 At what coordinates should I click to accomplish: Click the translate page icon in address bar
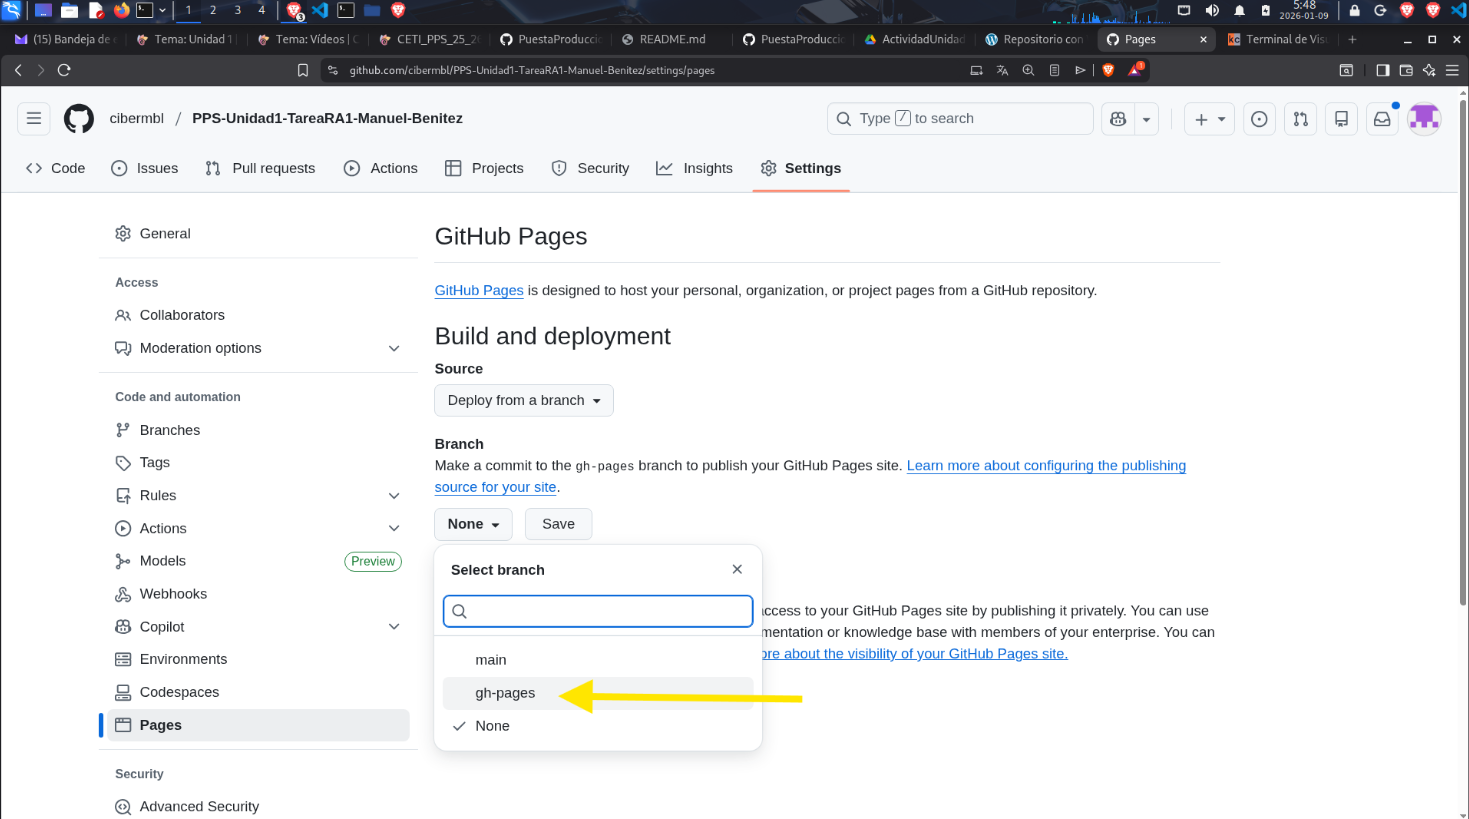click(x=1002, y=70)
